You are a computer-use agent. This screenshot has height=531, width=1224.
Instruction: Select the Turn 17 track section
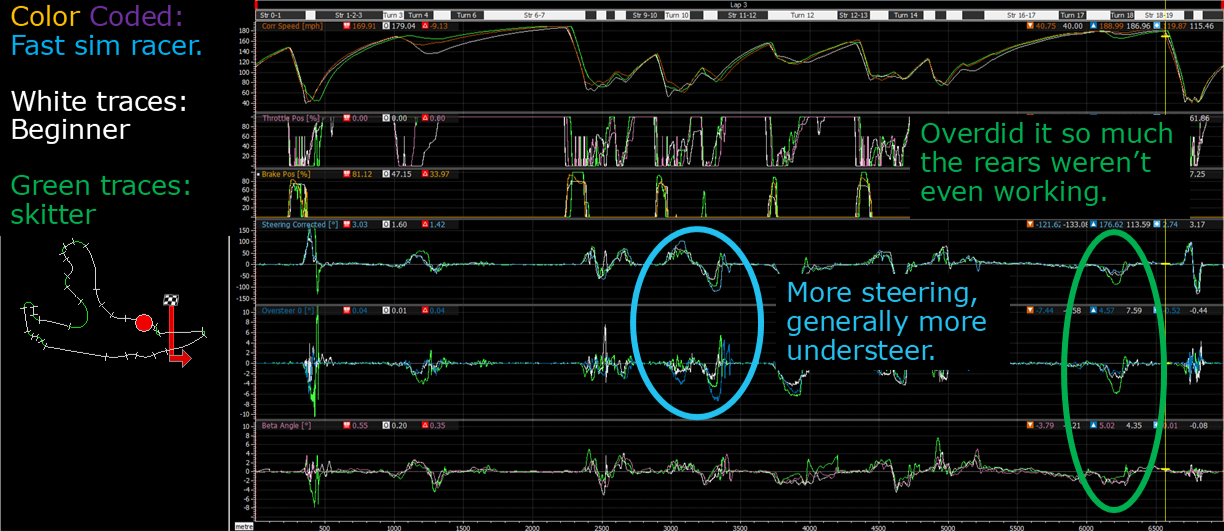1073,16
